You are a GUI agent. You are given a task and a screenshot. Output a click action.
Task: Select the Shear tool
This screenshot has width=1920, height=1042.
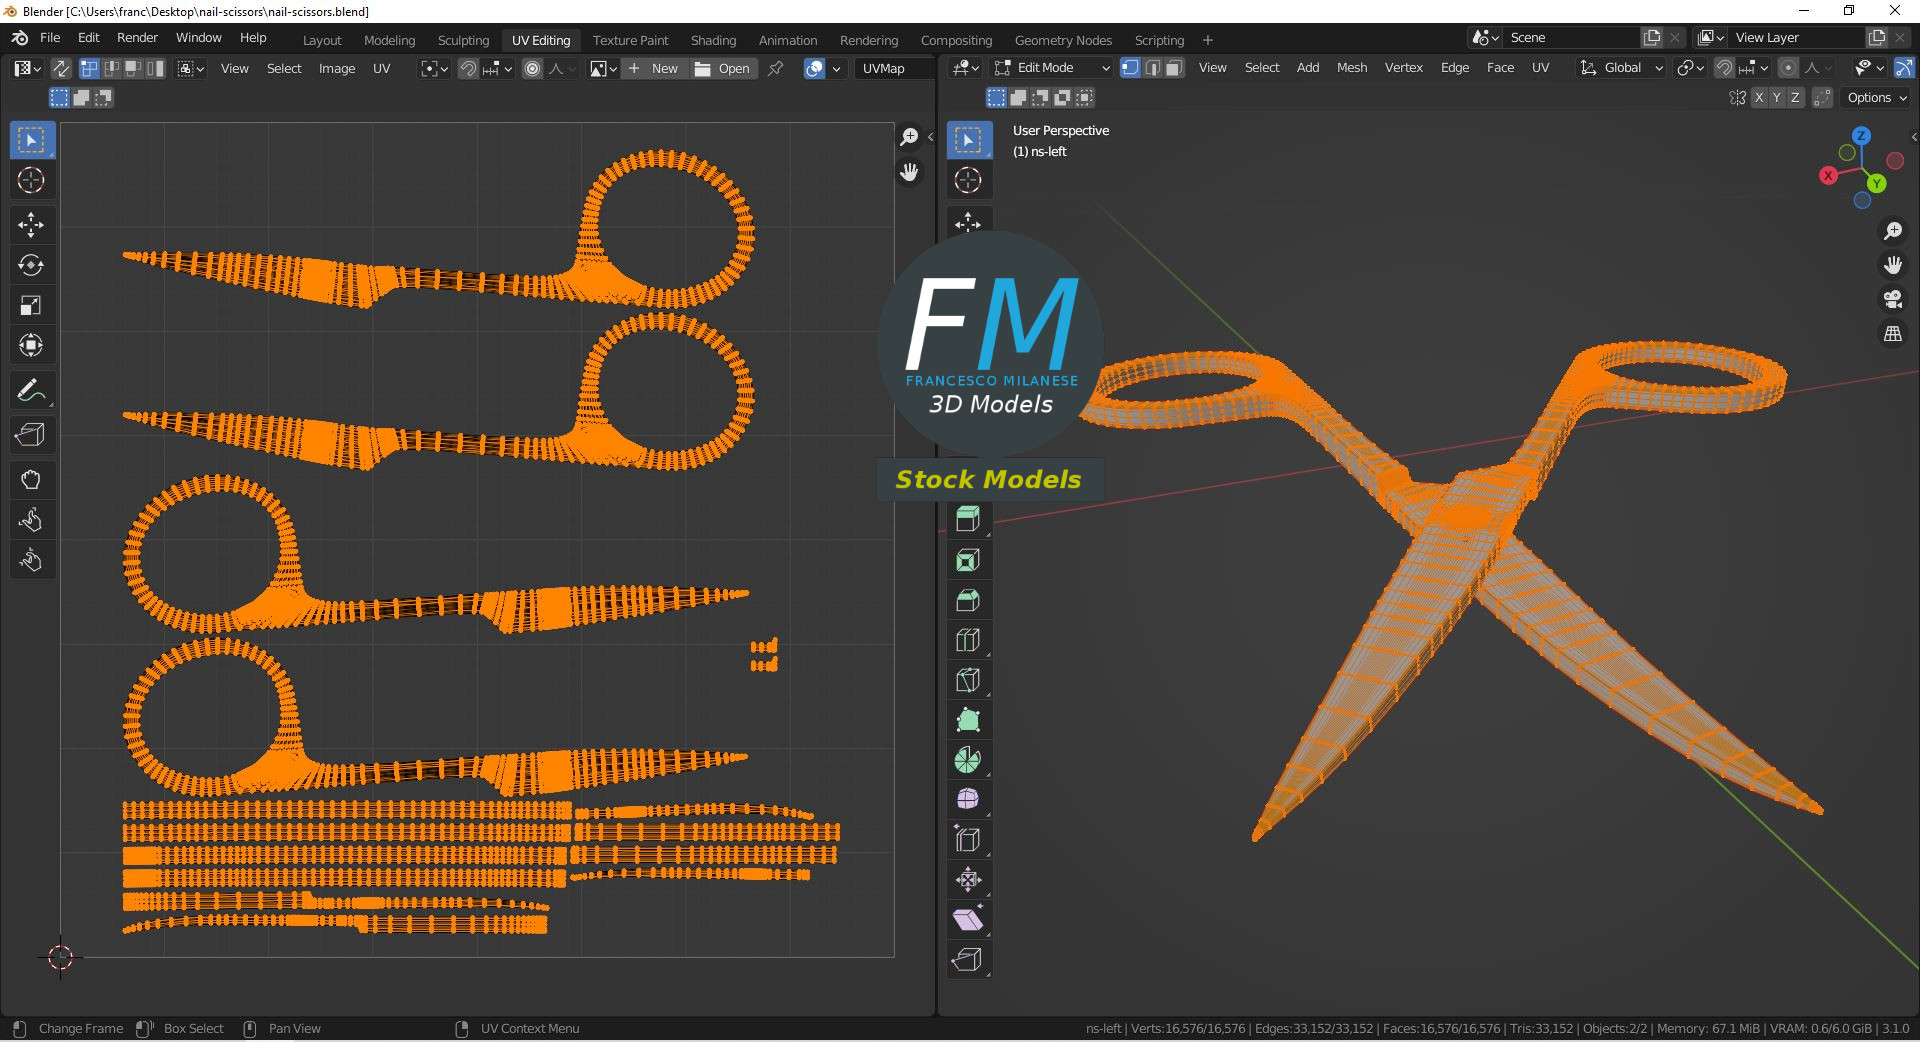tap(968, 920)
